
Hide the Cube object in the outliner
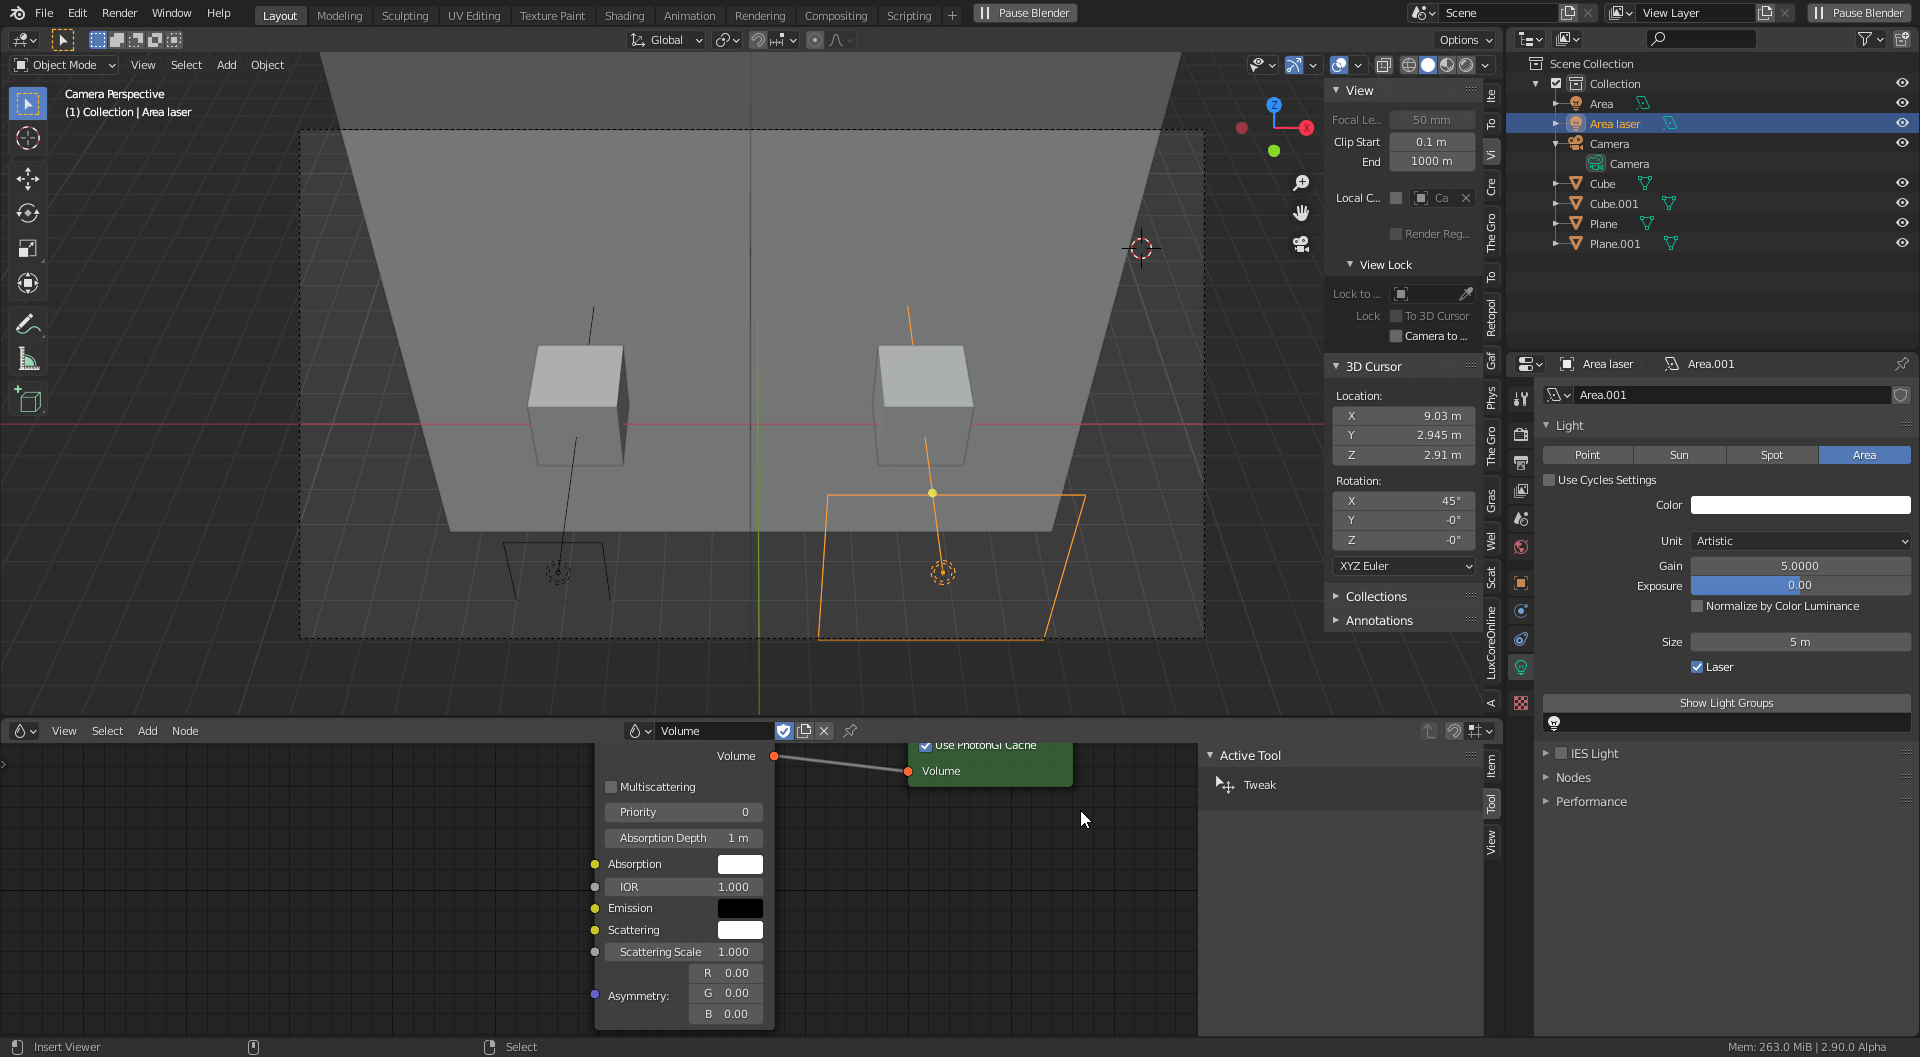(x=1902, y=183)
